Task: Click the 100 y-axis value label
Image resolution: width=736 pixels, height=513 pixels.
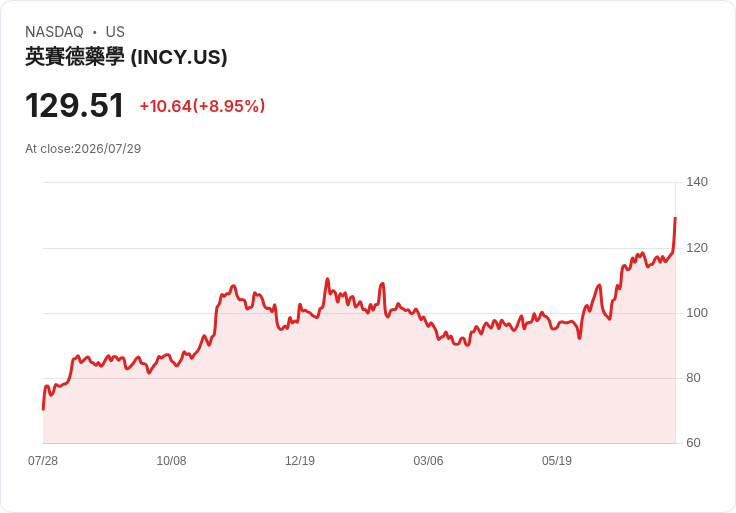Action: tap(697, 313)
